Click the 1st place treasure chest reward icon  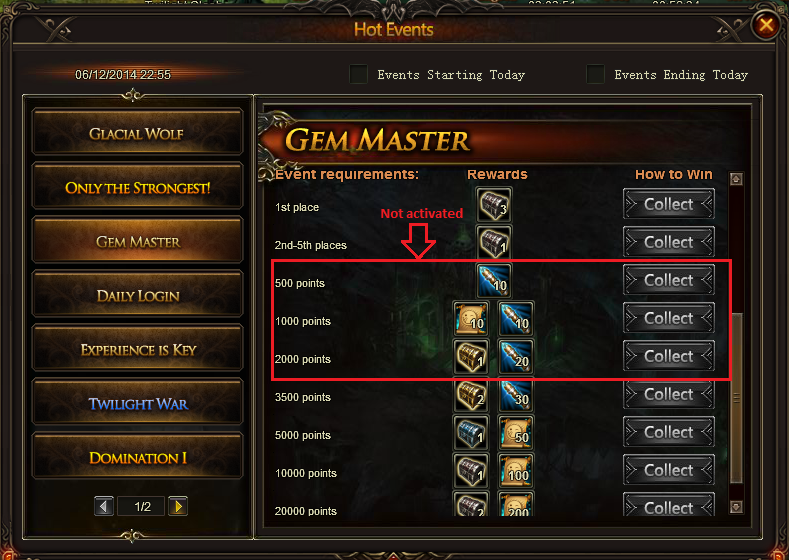494,205
